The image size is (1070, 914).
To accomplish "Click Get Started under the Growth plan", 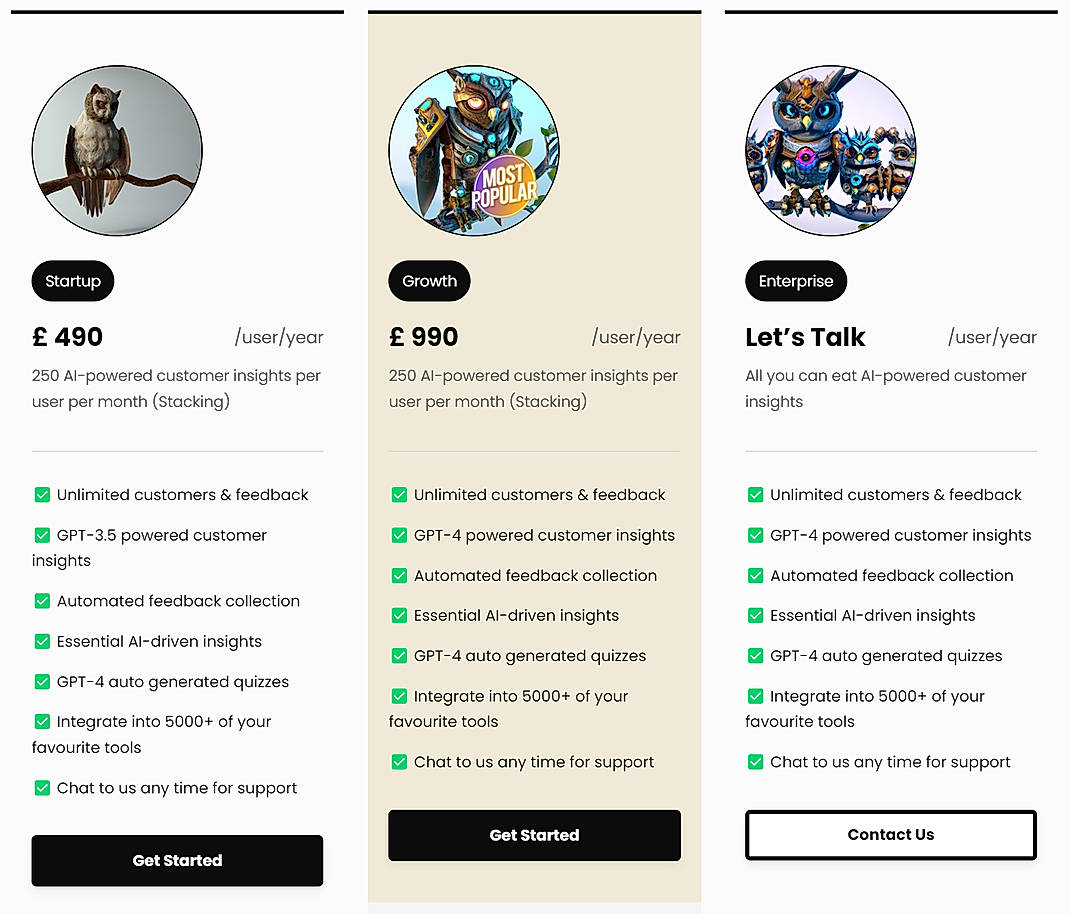I will [534, 835].
